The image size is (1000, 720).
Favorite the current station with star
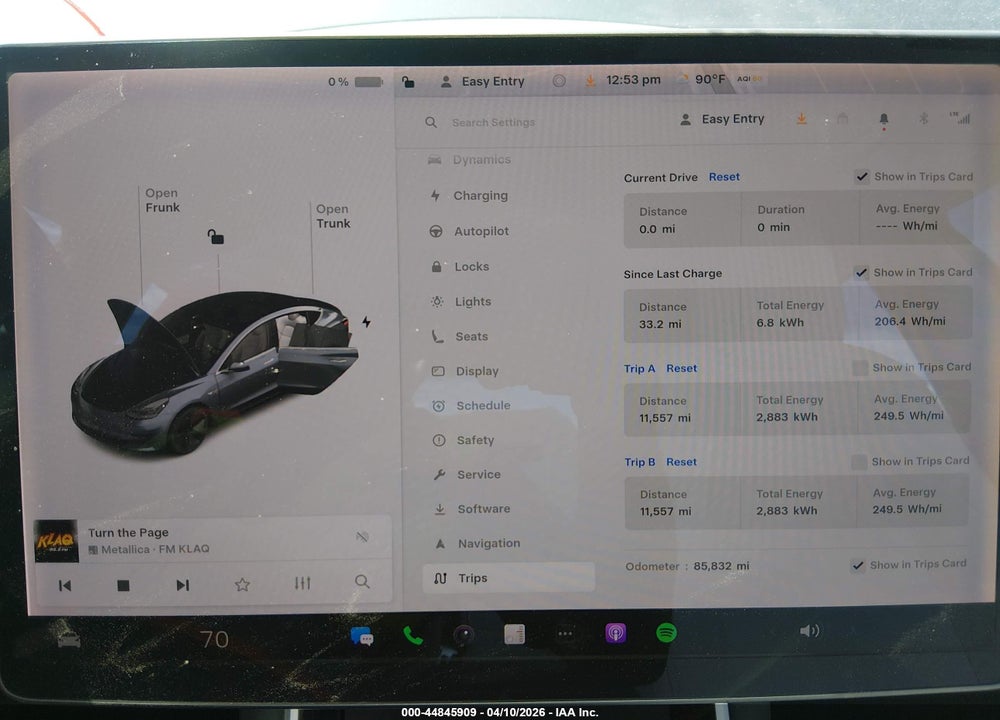click(242, 584)
